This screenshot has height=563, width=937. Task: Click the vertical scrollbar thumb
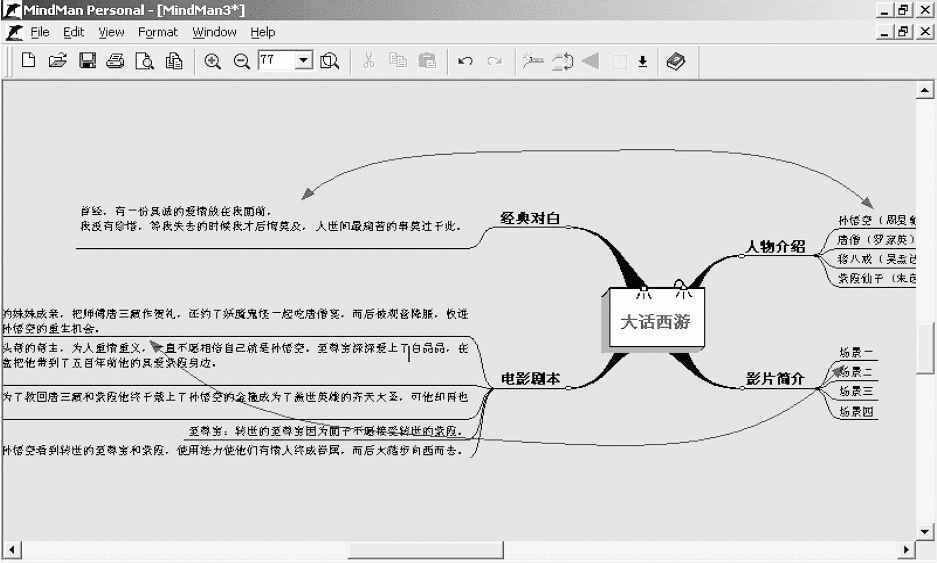(x=924, y=349)
